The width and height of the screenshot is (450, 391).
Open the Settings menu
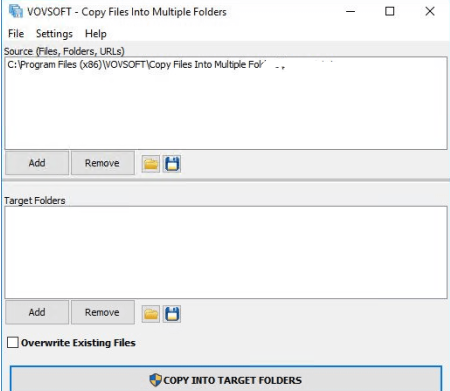[54, 34]
